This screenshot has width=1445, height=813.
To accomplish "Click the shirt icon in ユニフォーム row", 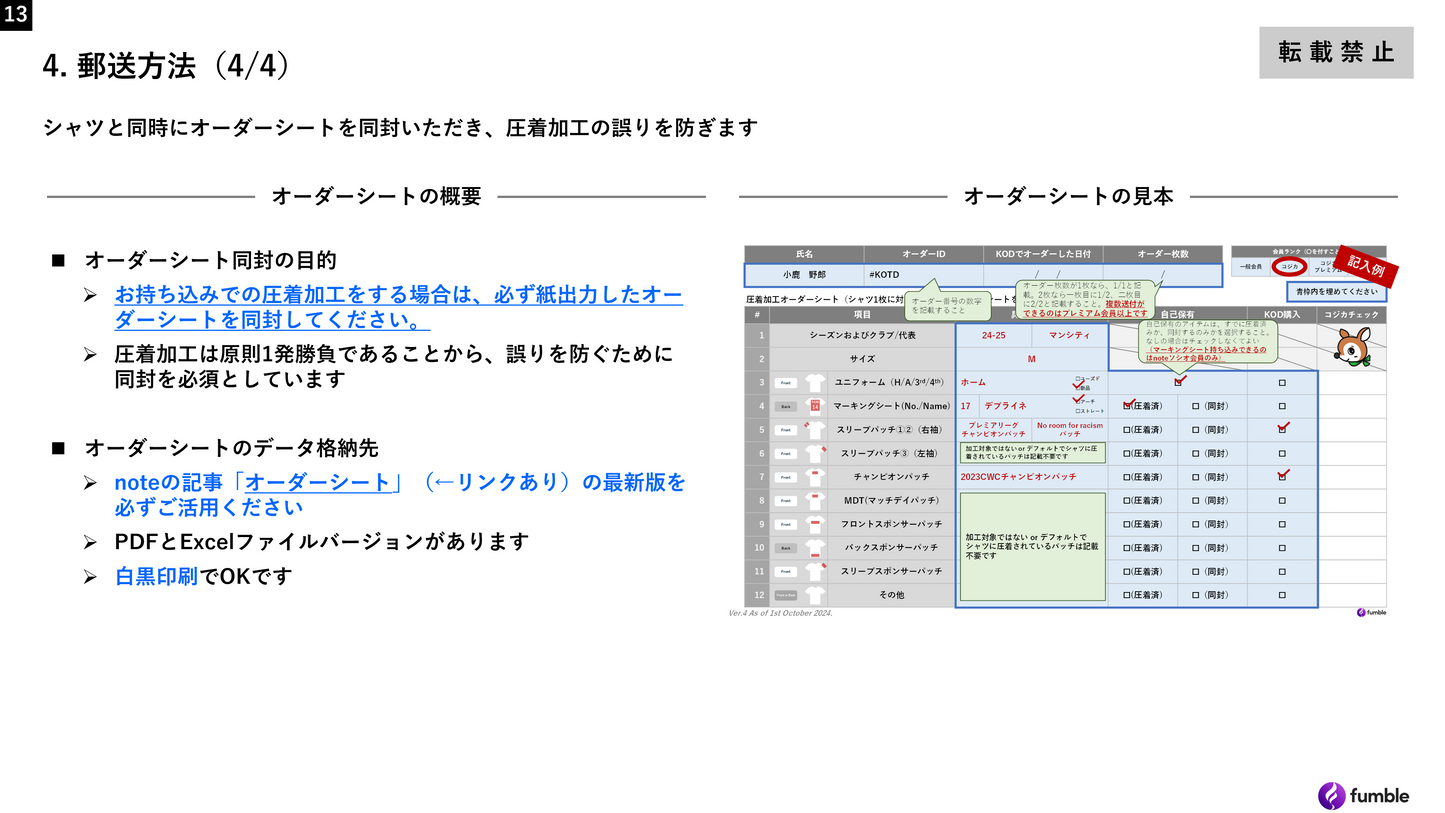I will [814, 382].
